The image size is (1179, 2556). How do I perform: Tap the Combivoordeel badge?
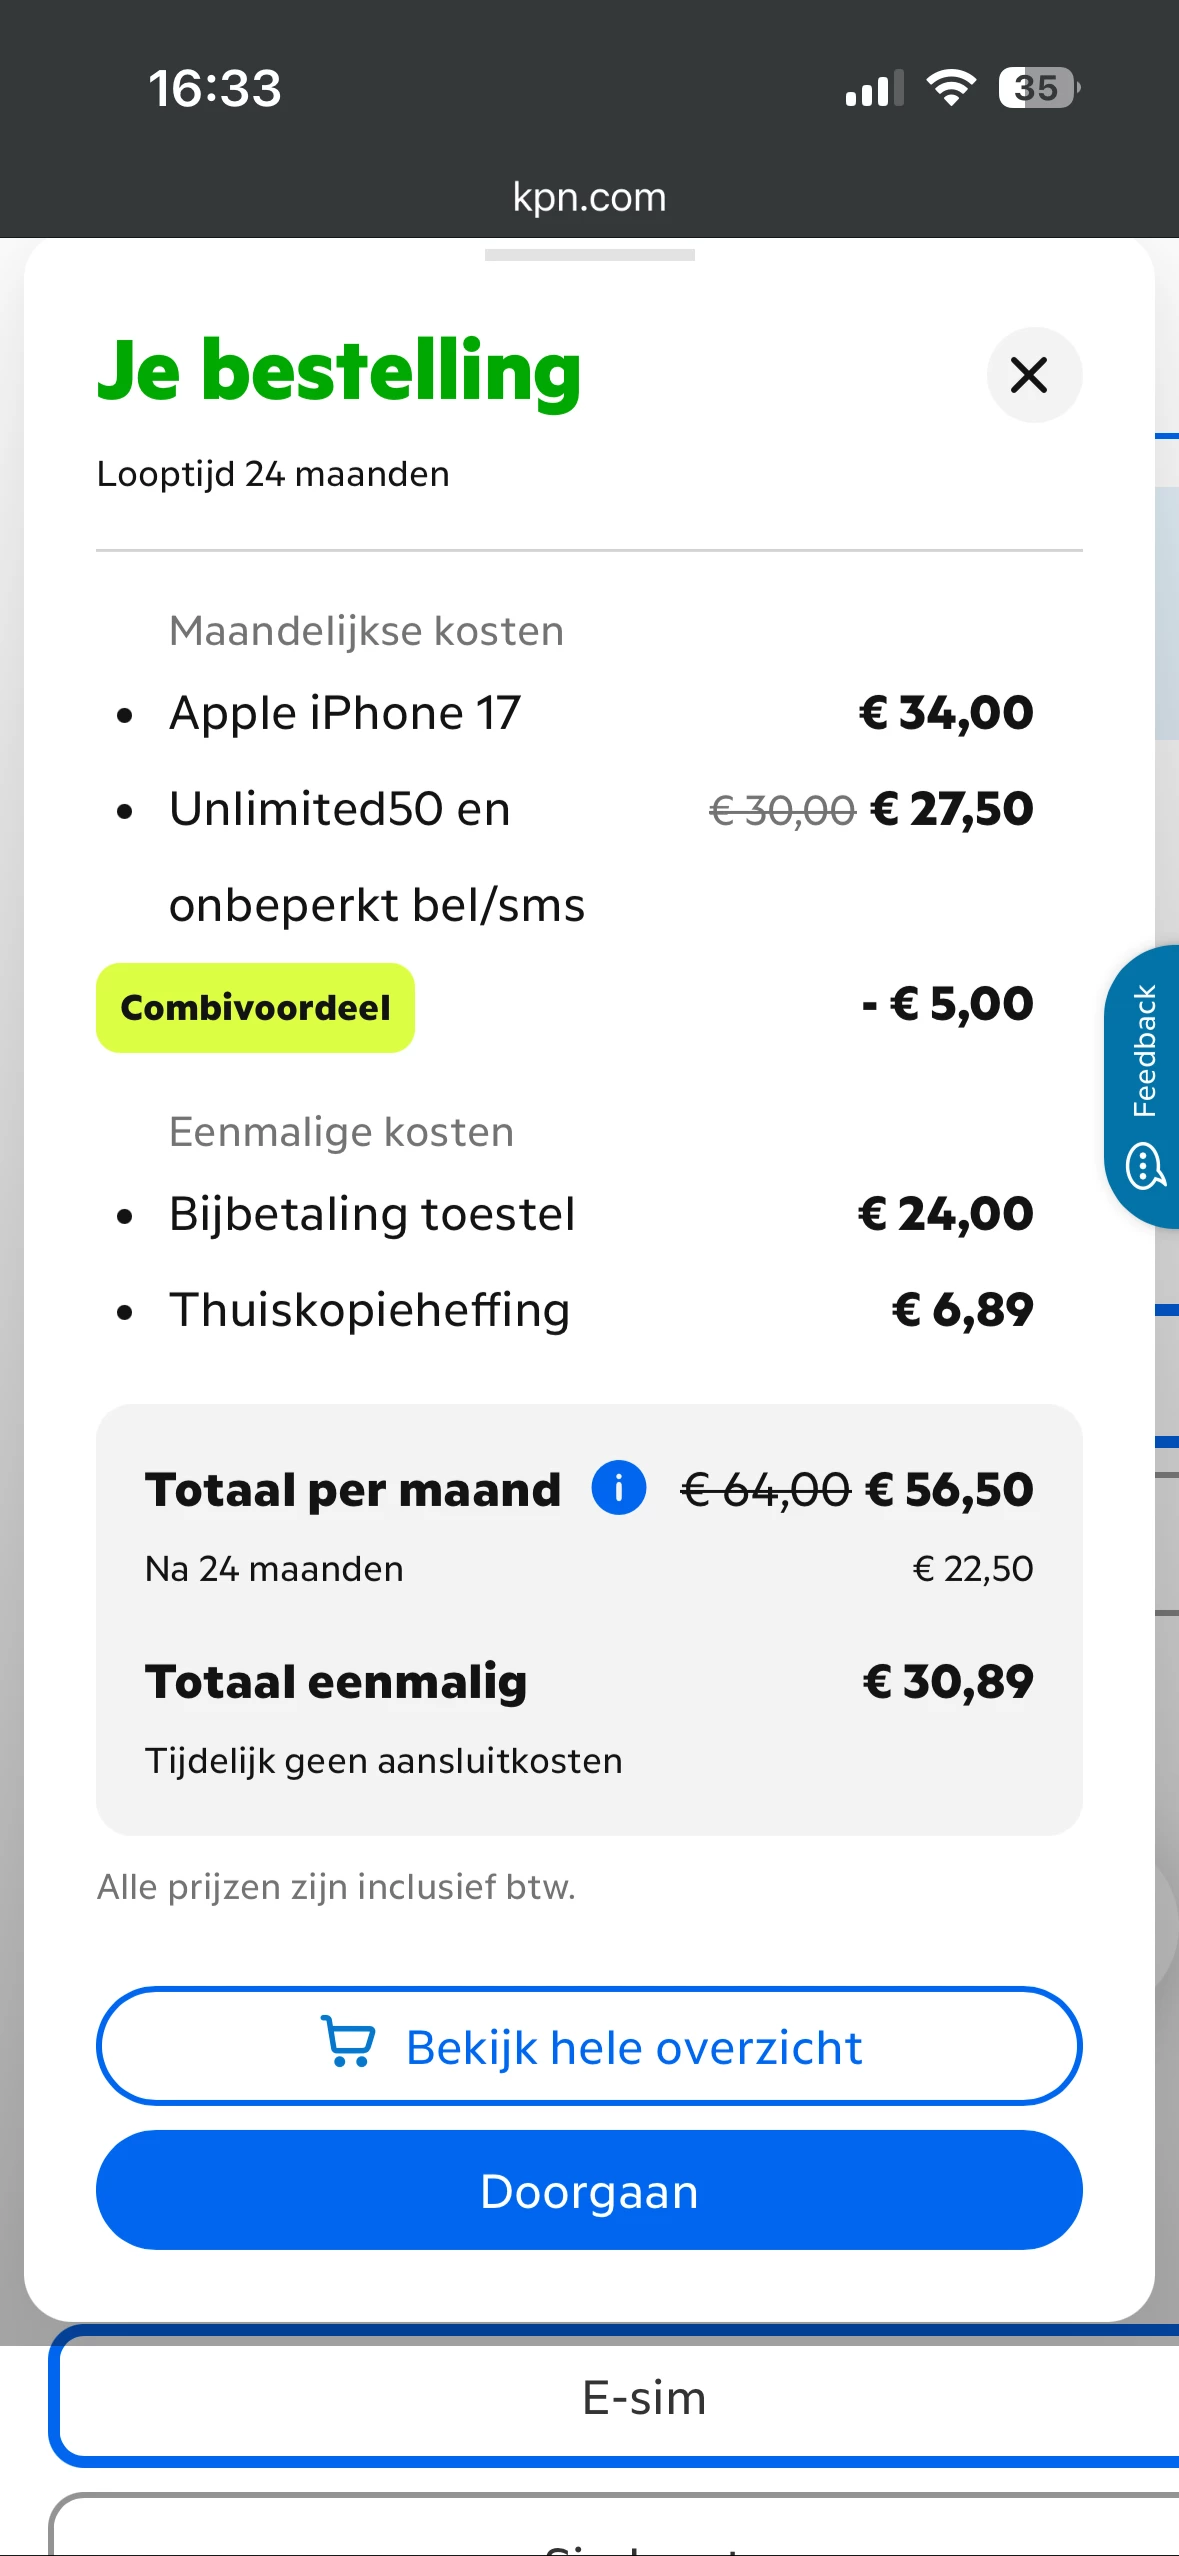click(x=255, y=1007)
